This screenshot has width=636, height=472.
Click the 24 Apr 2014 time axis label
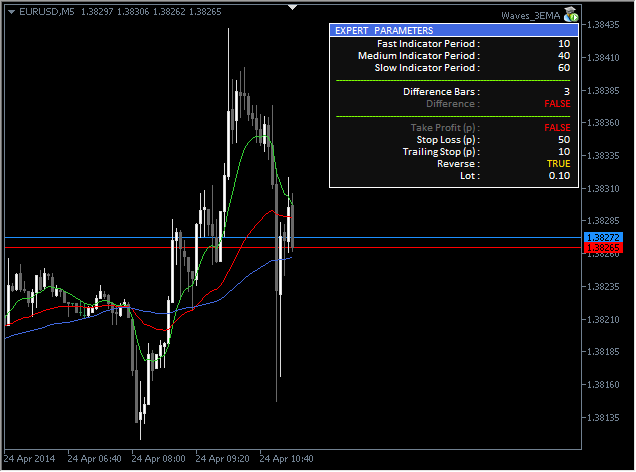pyautogui.click(x=29, y=459)
